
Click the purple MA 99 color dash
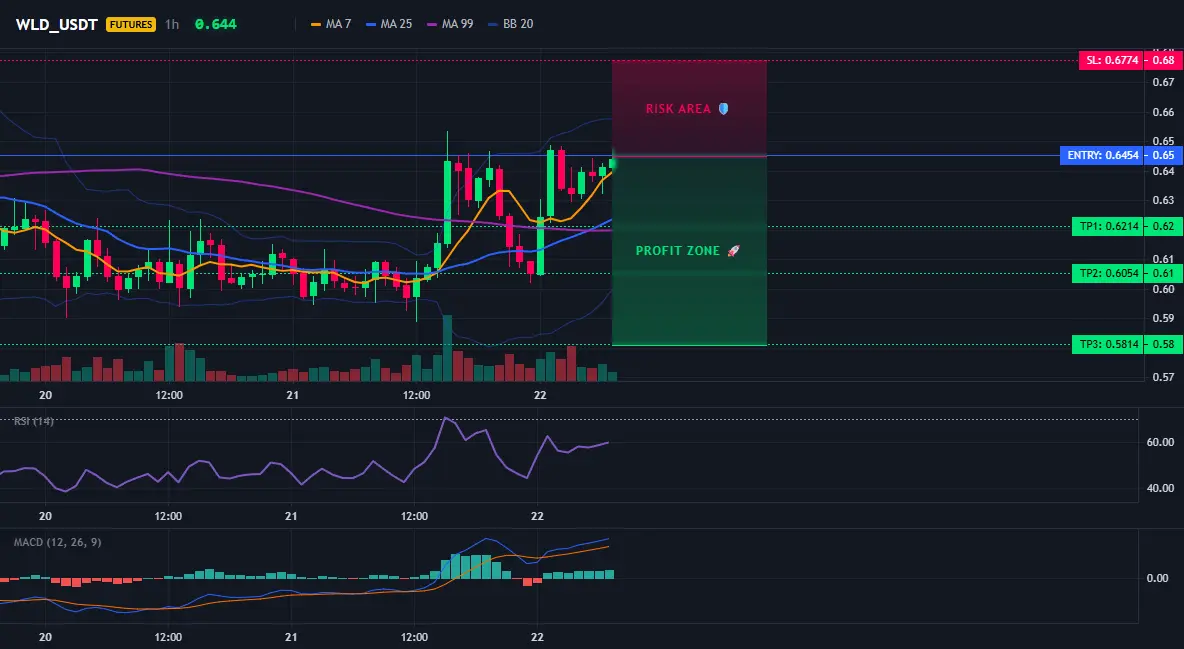pyautogui.click(x=432, y=24)
